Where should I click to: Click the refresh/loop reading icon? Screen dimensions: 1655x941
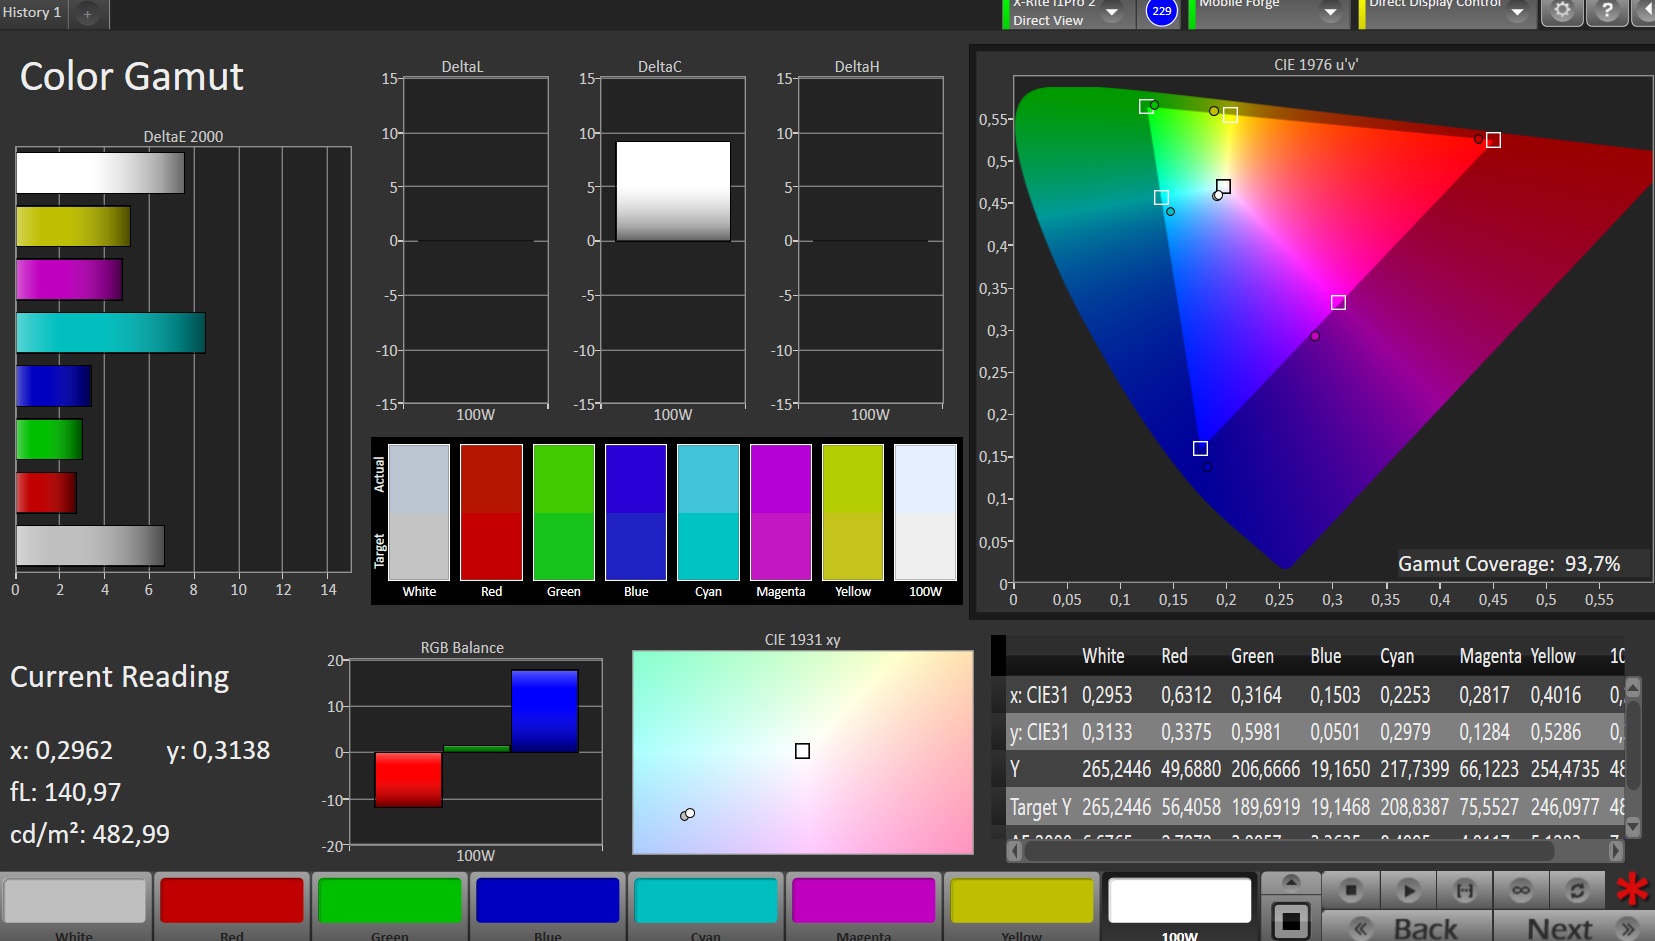pos(1577,889)
